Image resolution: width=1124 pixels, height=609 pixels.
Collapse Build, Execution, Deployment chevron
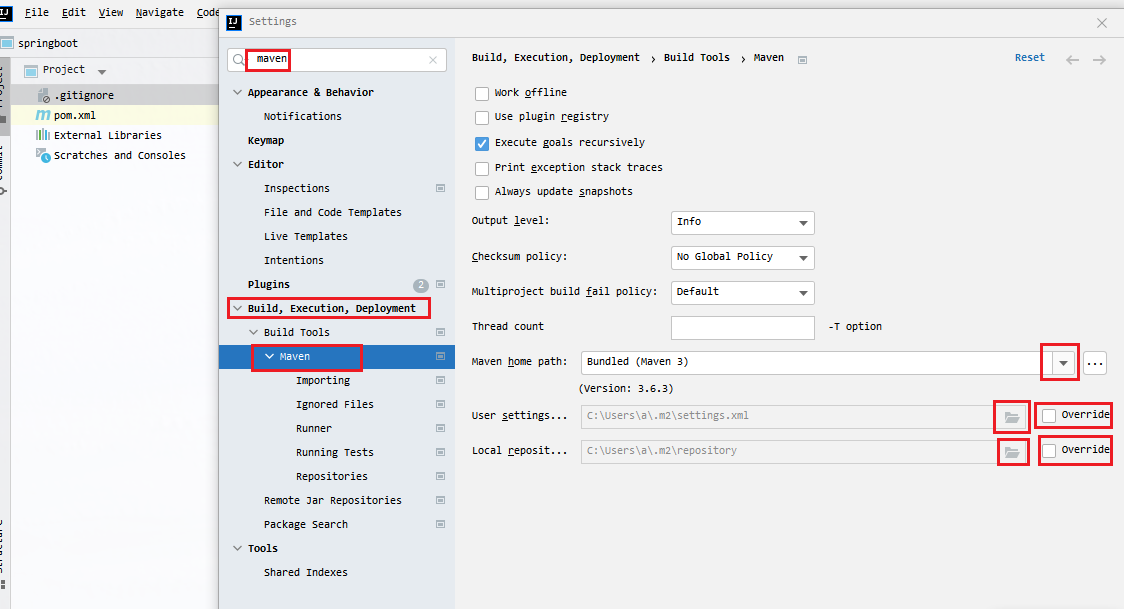[237, 308]
